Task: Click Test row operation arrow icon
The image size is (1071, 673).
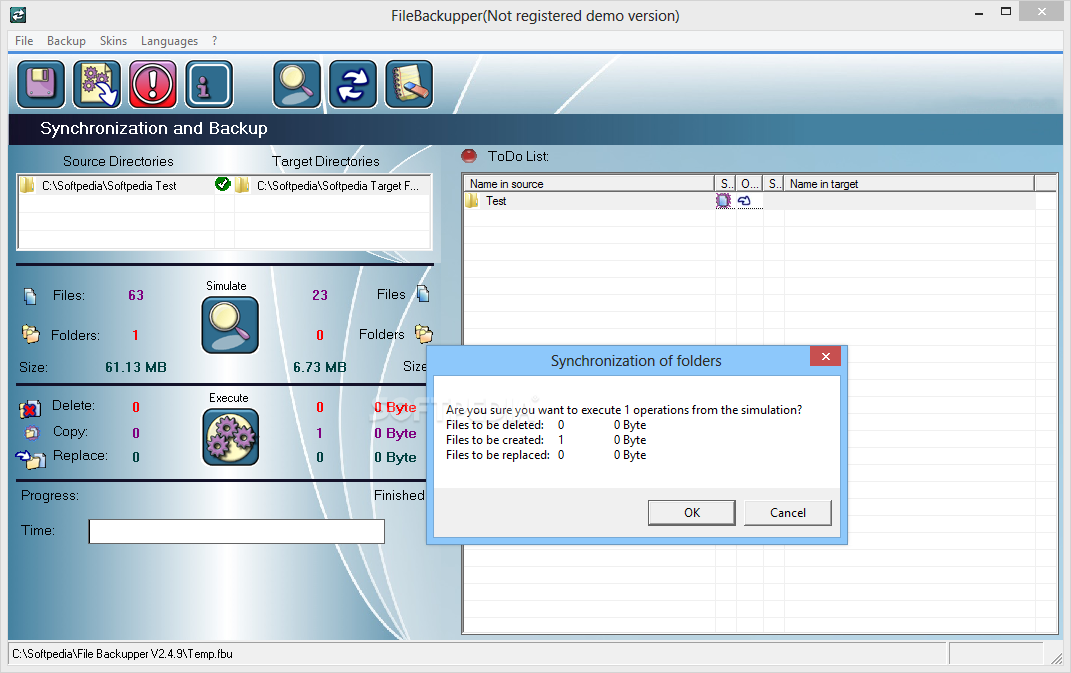Action: [x=745, y=201]
